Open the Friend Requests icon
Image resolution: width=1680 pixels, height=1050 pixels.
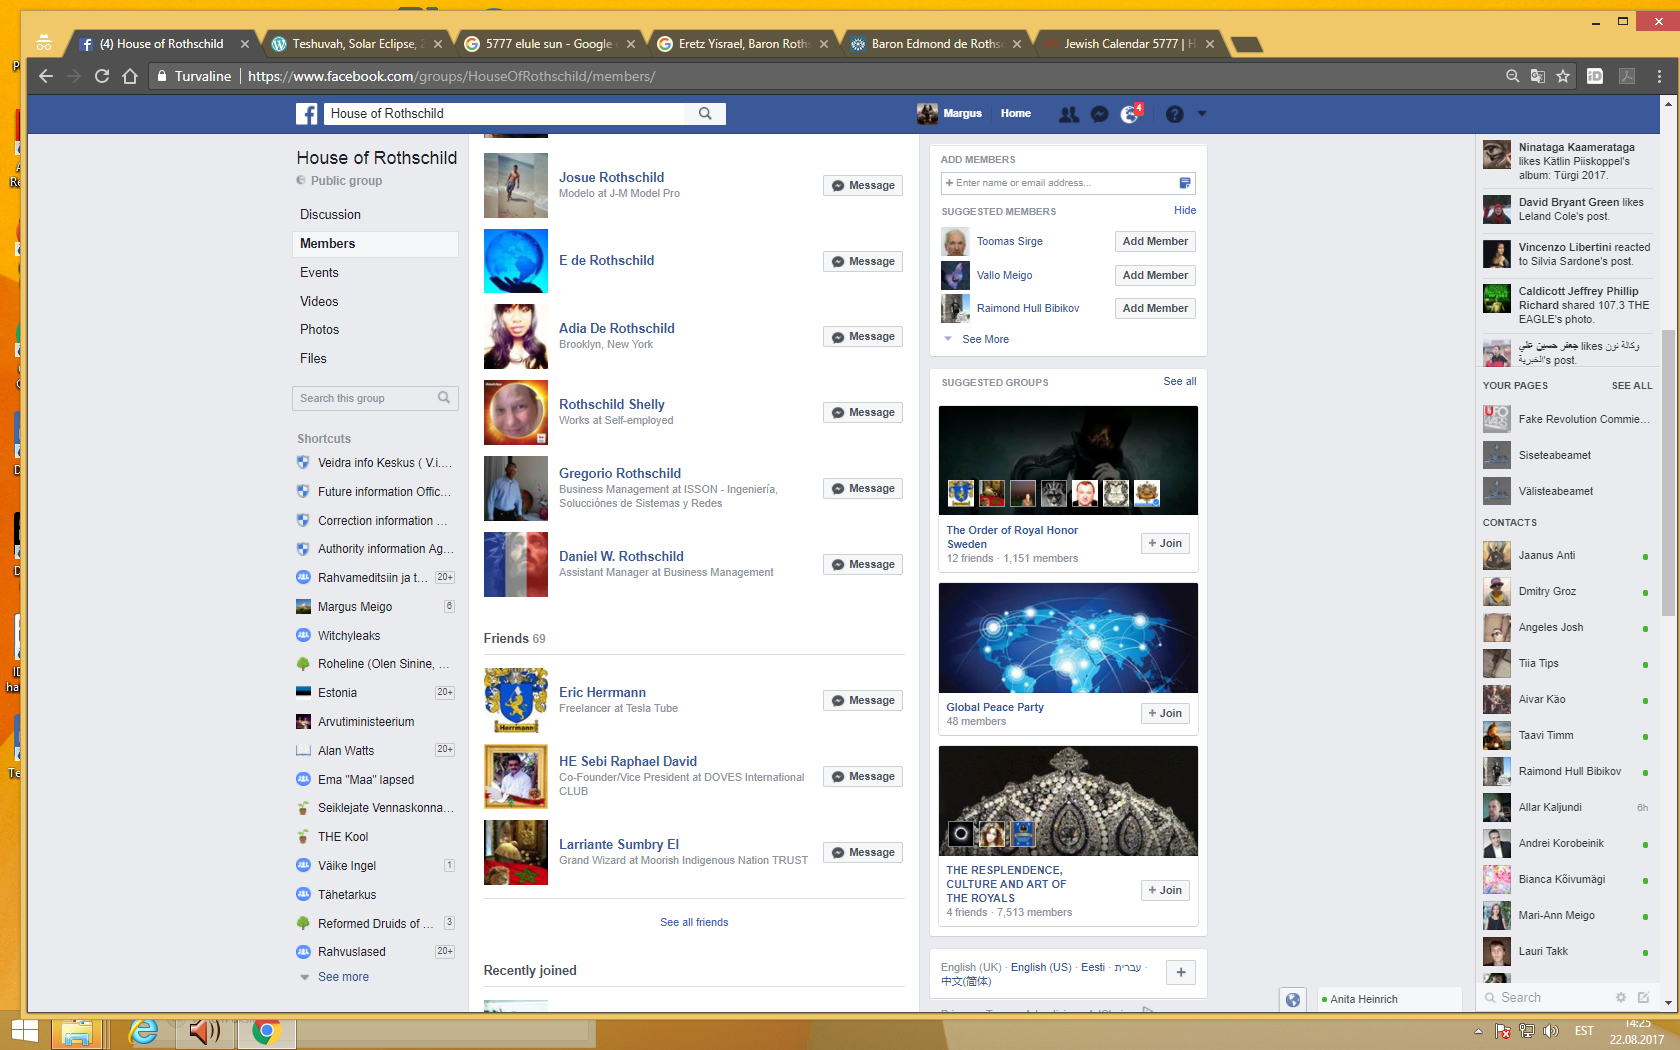pos(1069,114)
